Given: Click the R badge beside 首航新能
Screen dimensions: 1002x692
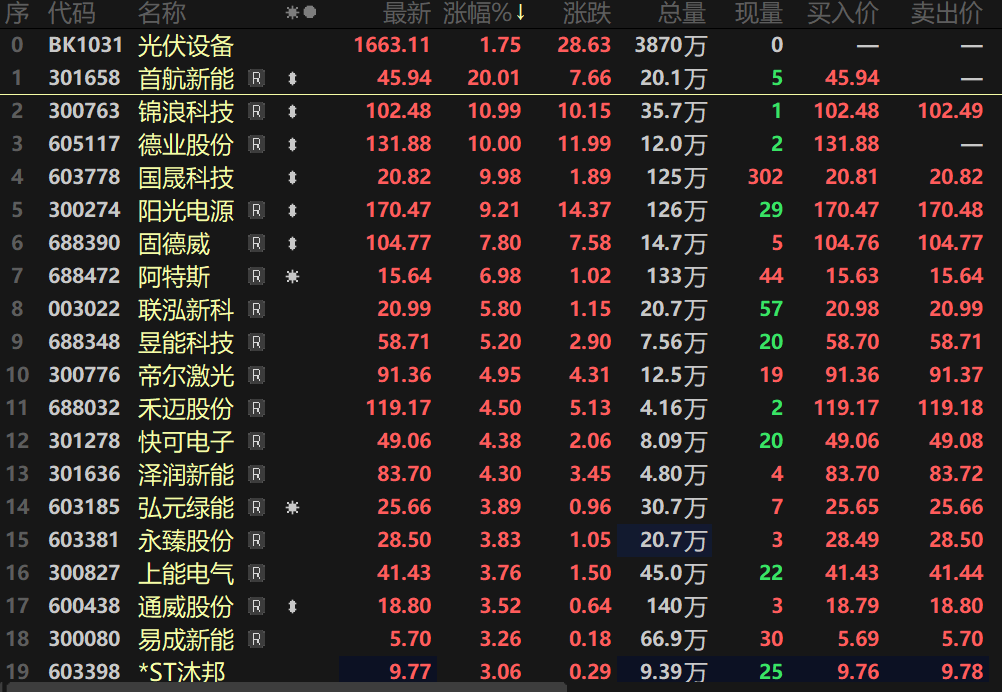Looking at the screenshot, I should [256, 79].
